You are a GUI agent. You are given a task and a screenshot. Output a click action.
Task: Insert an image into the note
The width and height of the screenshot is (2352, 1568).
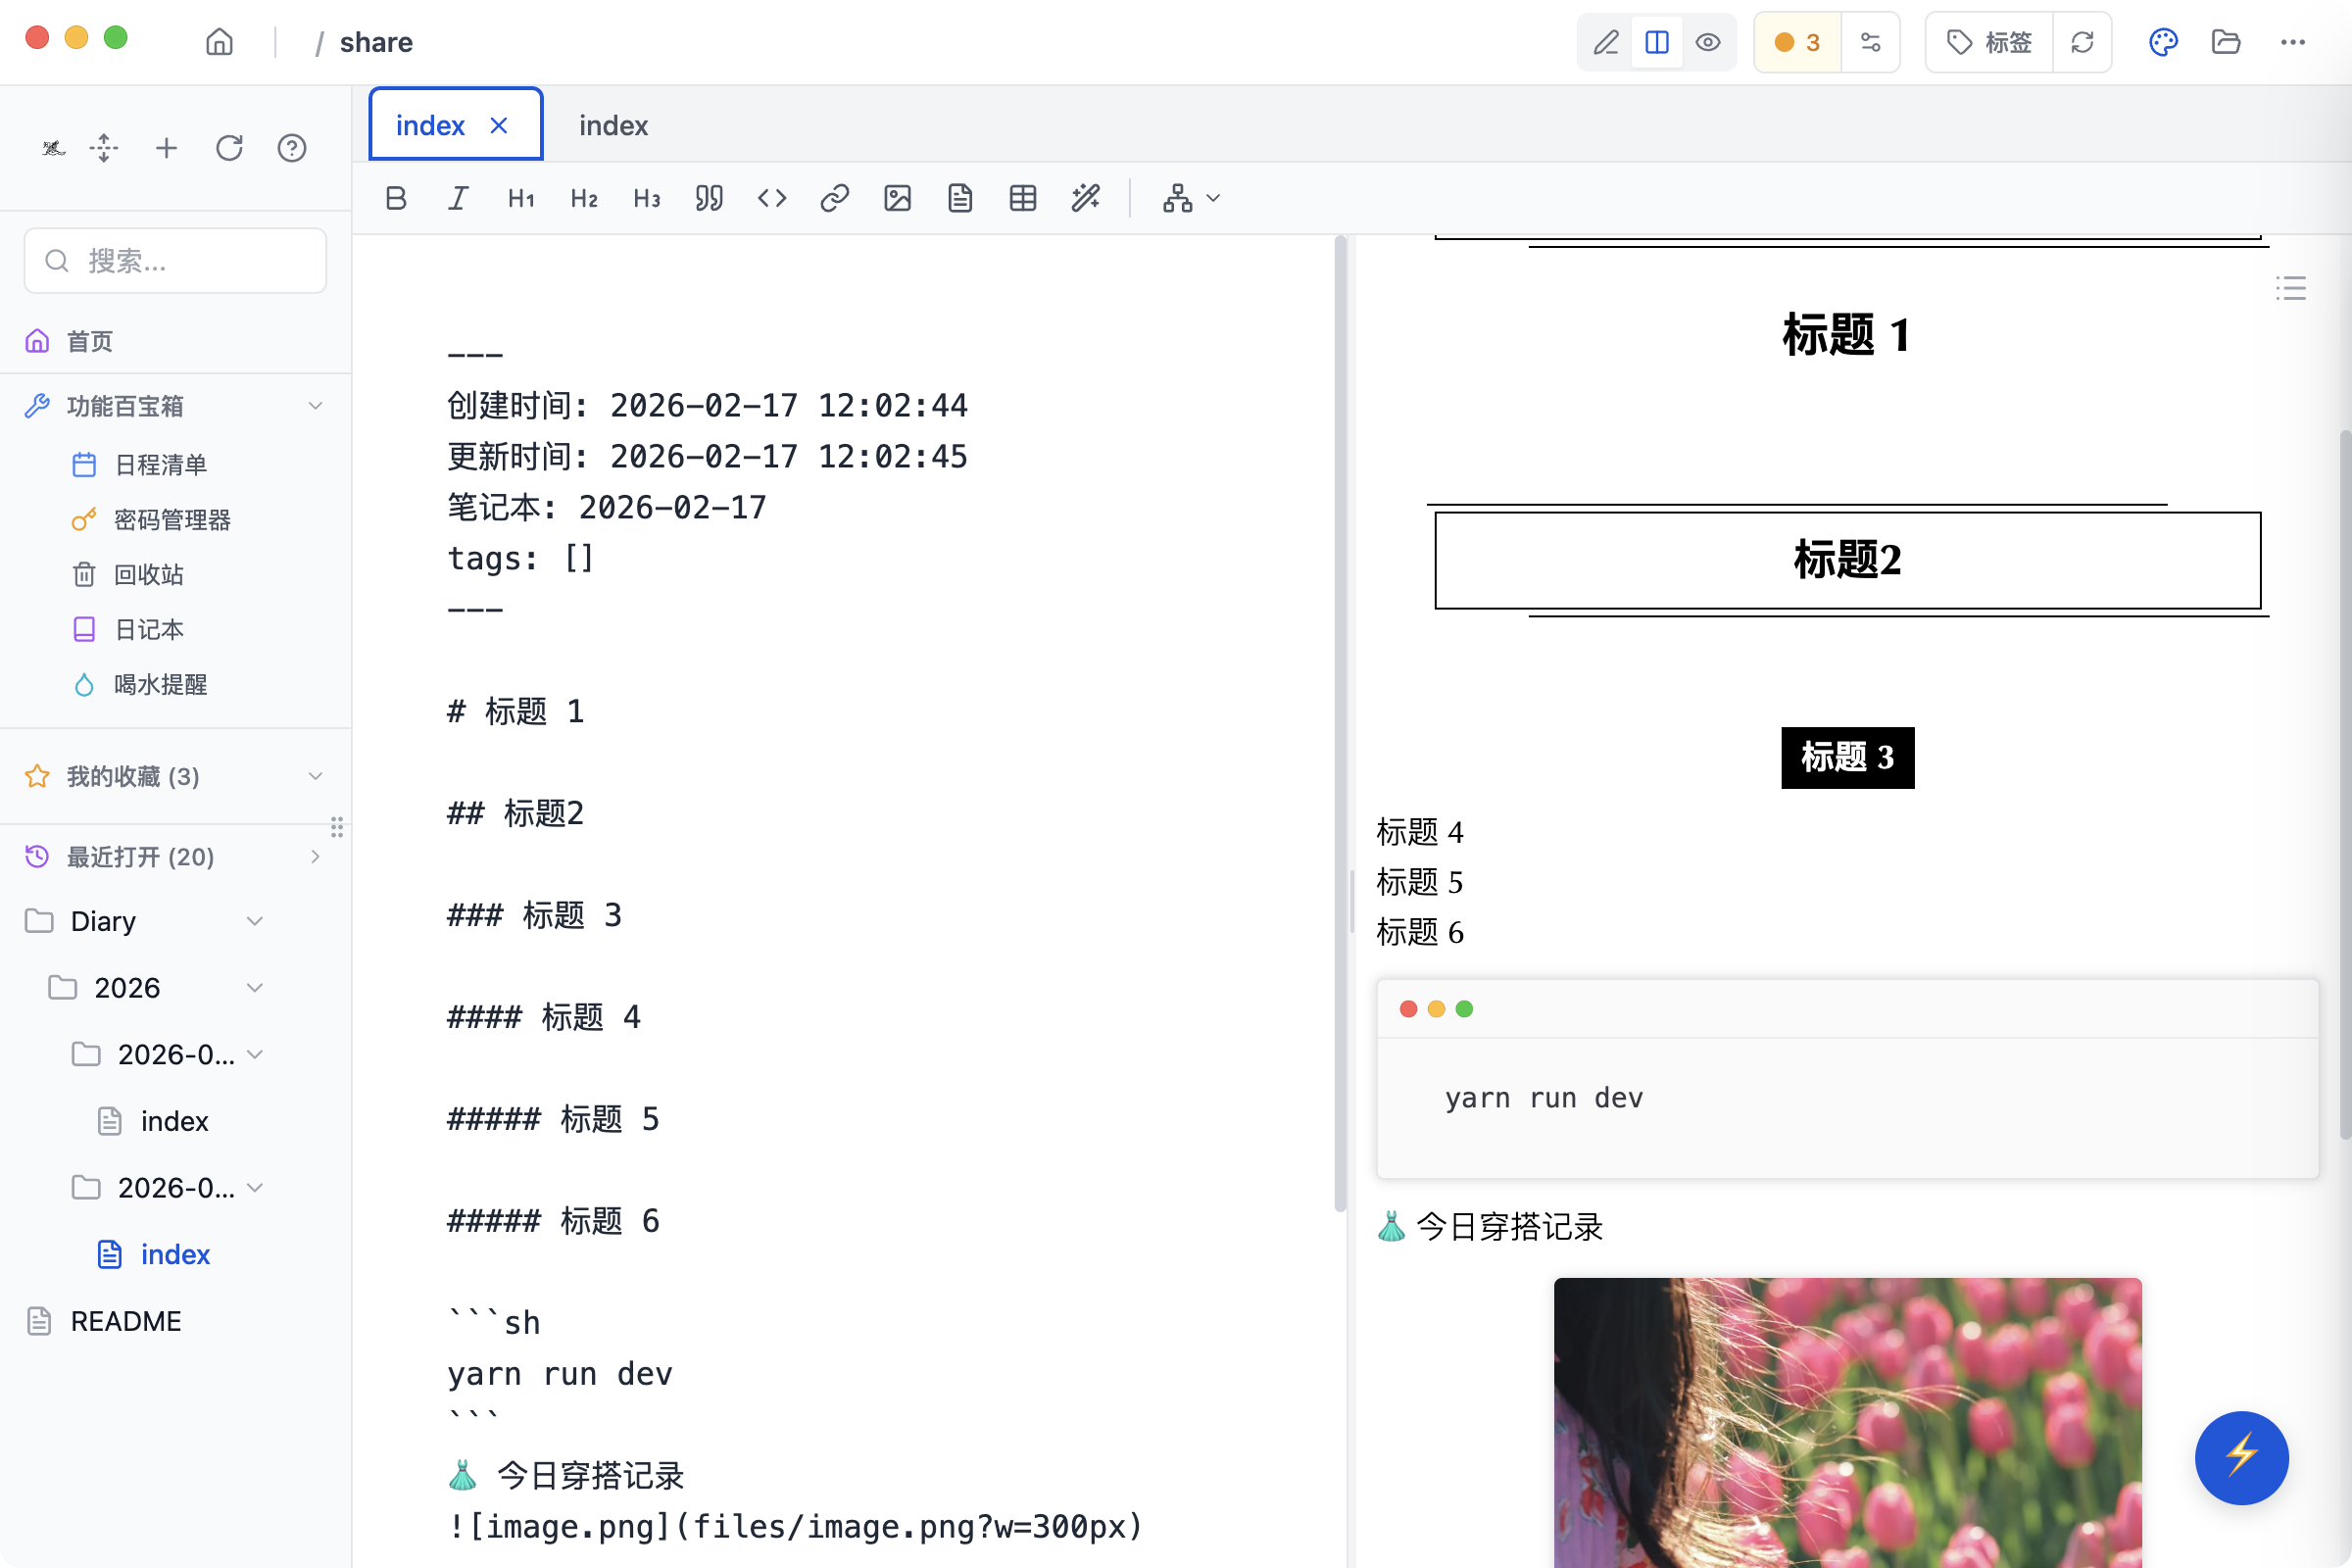click(x=897, y=198)
